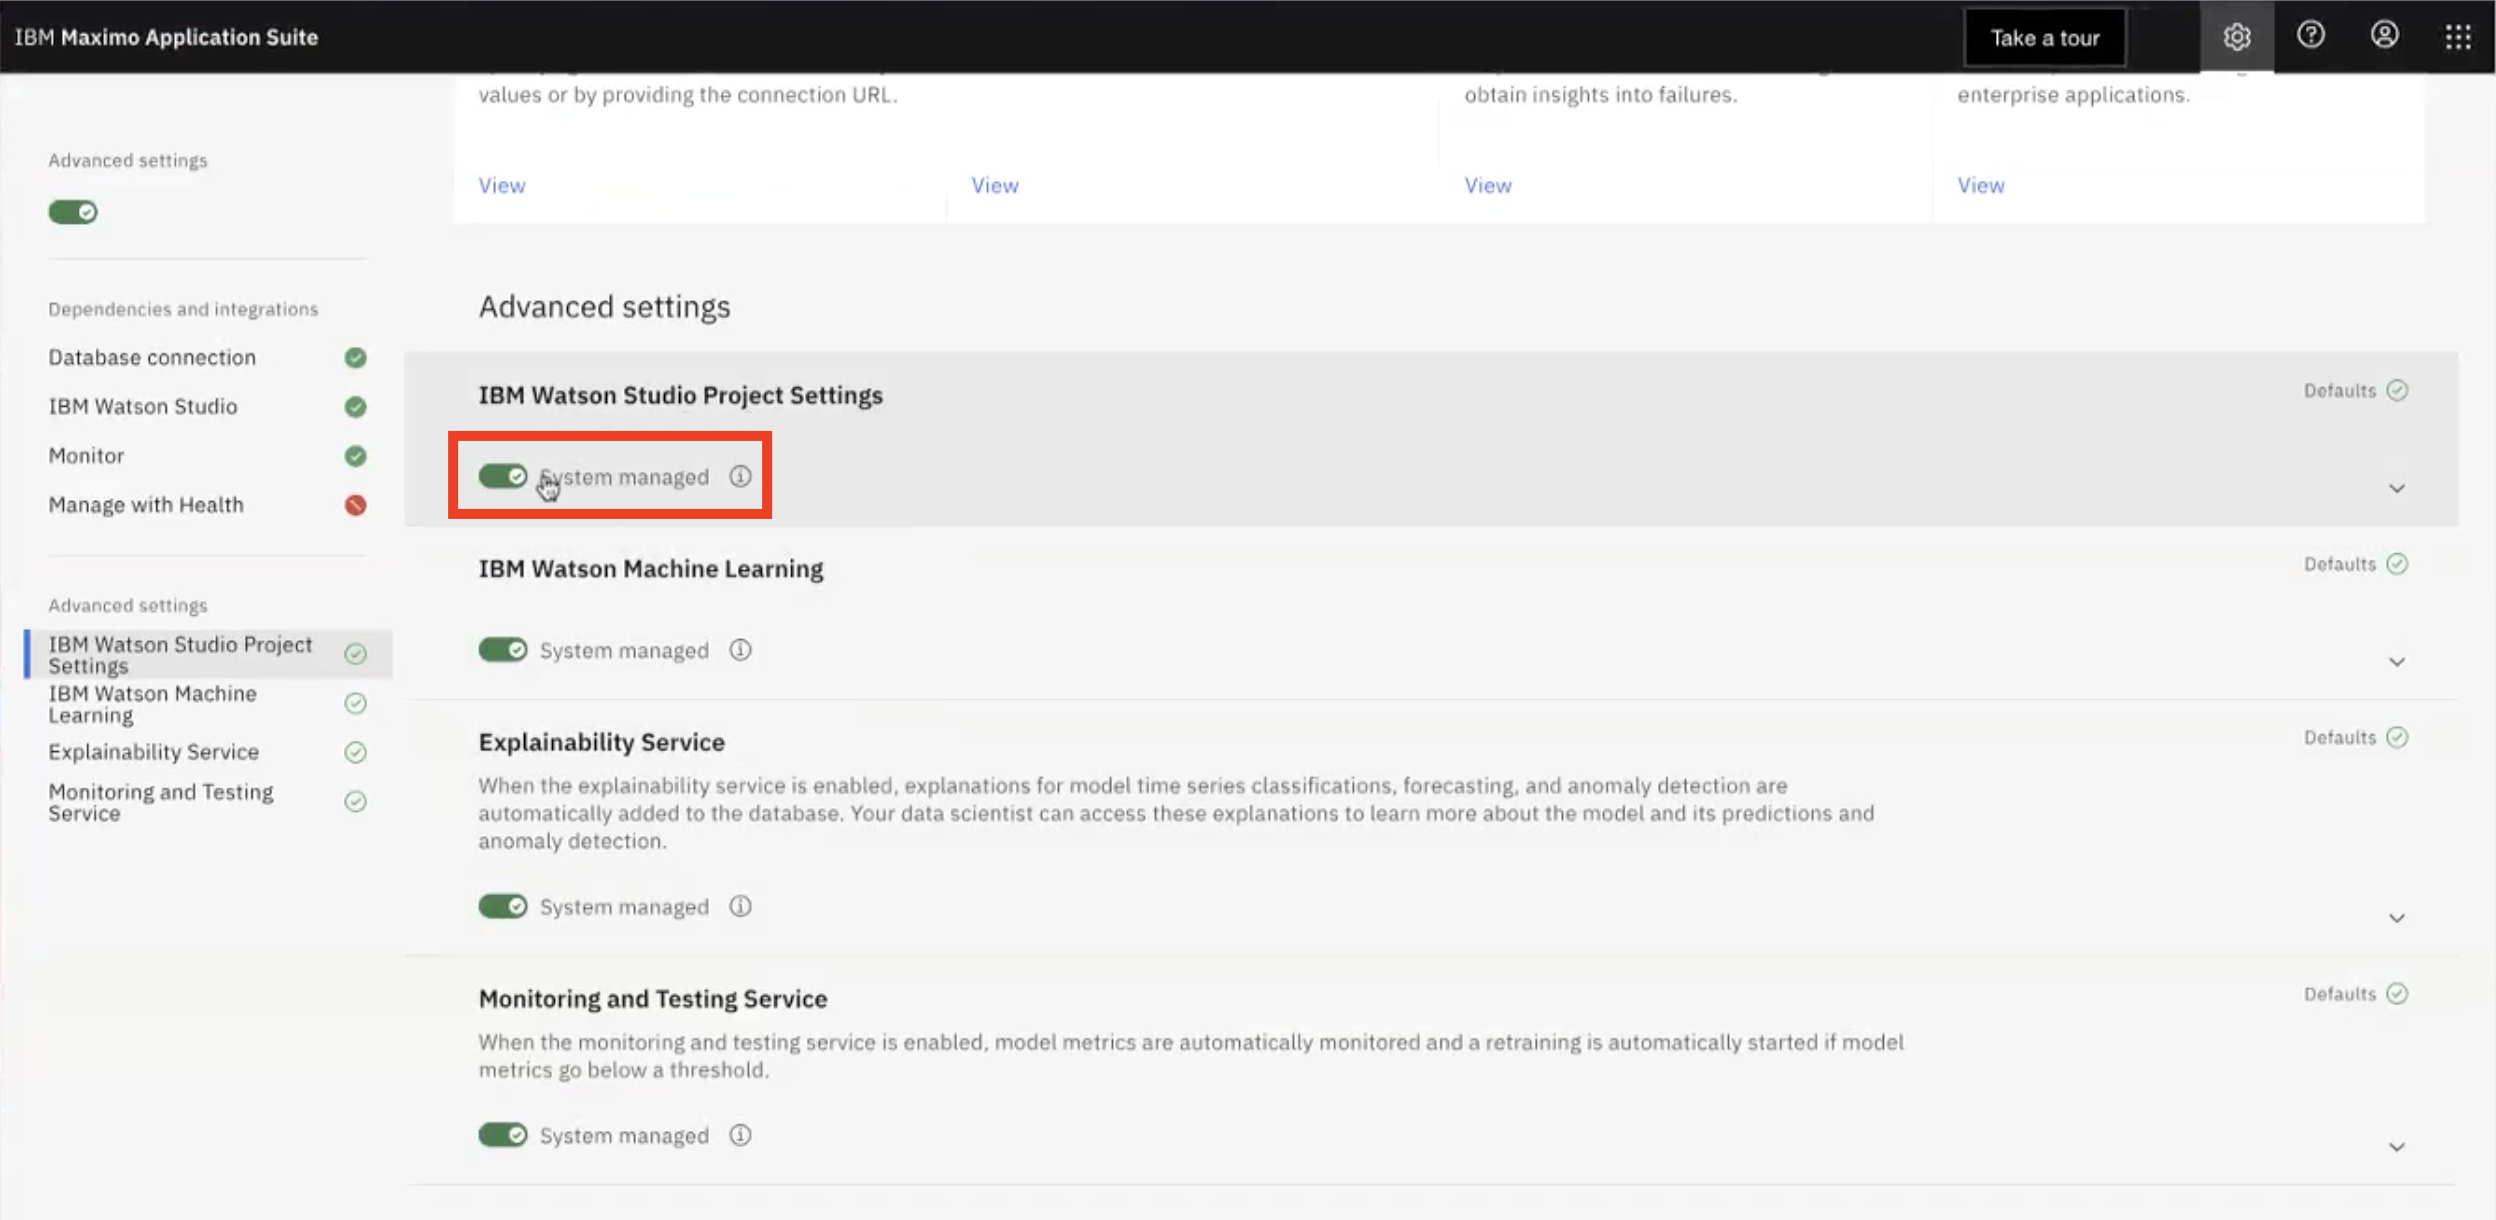2496x1220 pixels.
Task: Toggle System managed for Monitoring and Testing Service
Action: pos(502,1135)
